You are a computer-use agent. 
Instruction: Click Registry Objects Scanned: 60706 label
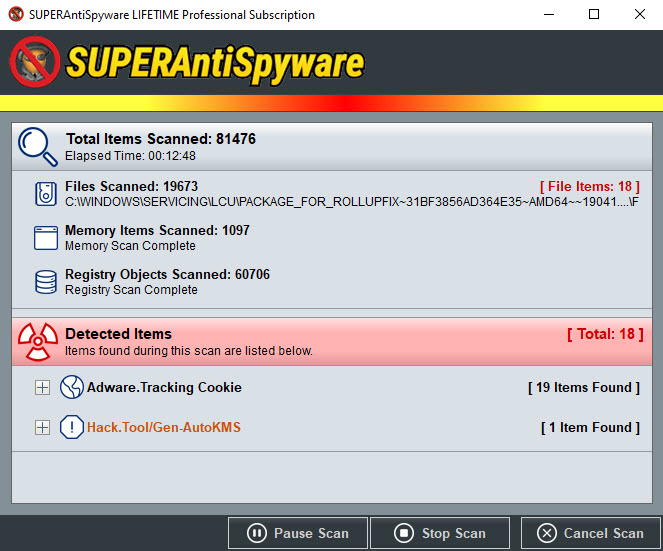(167, 274)
